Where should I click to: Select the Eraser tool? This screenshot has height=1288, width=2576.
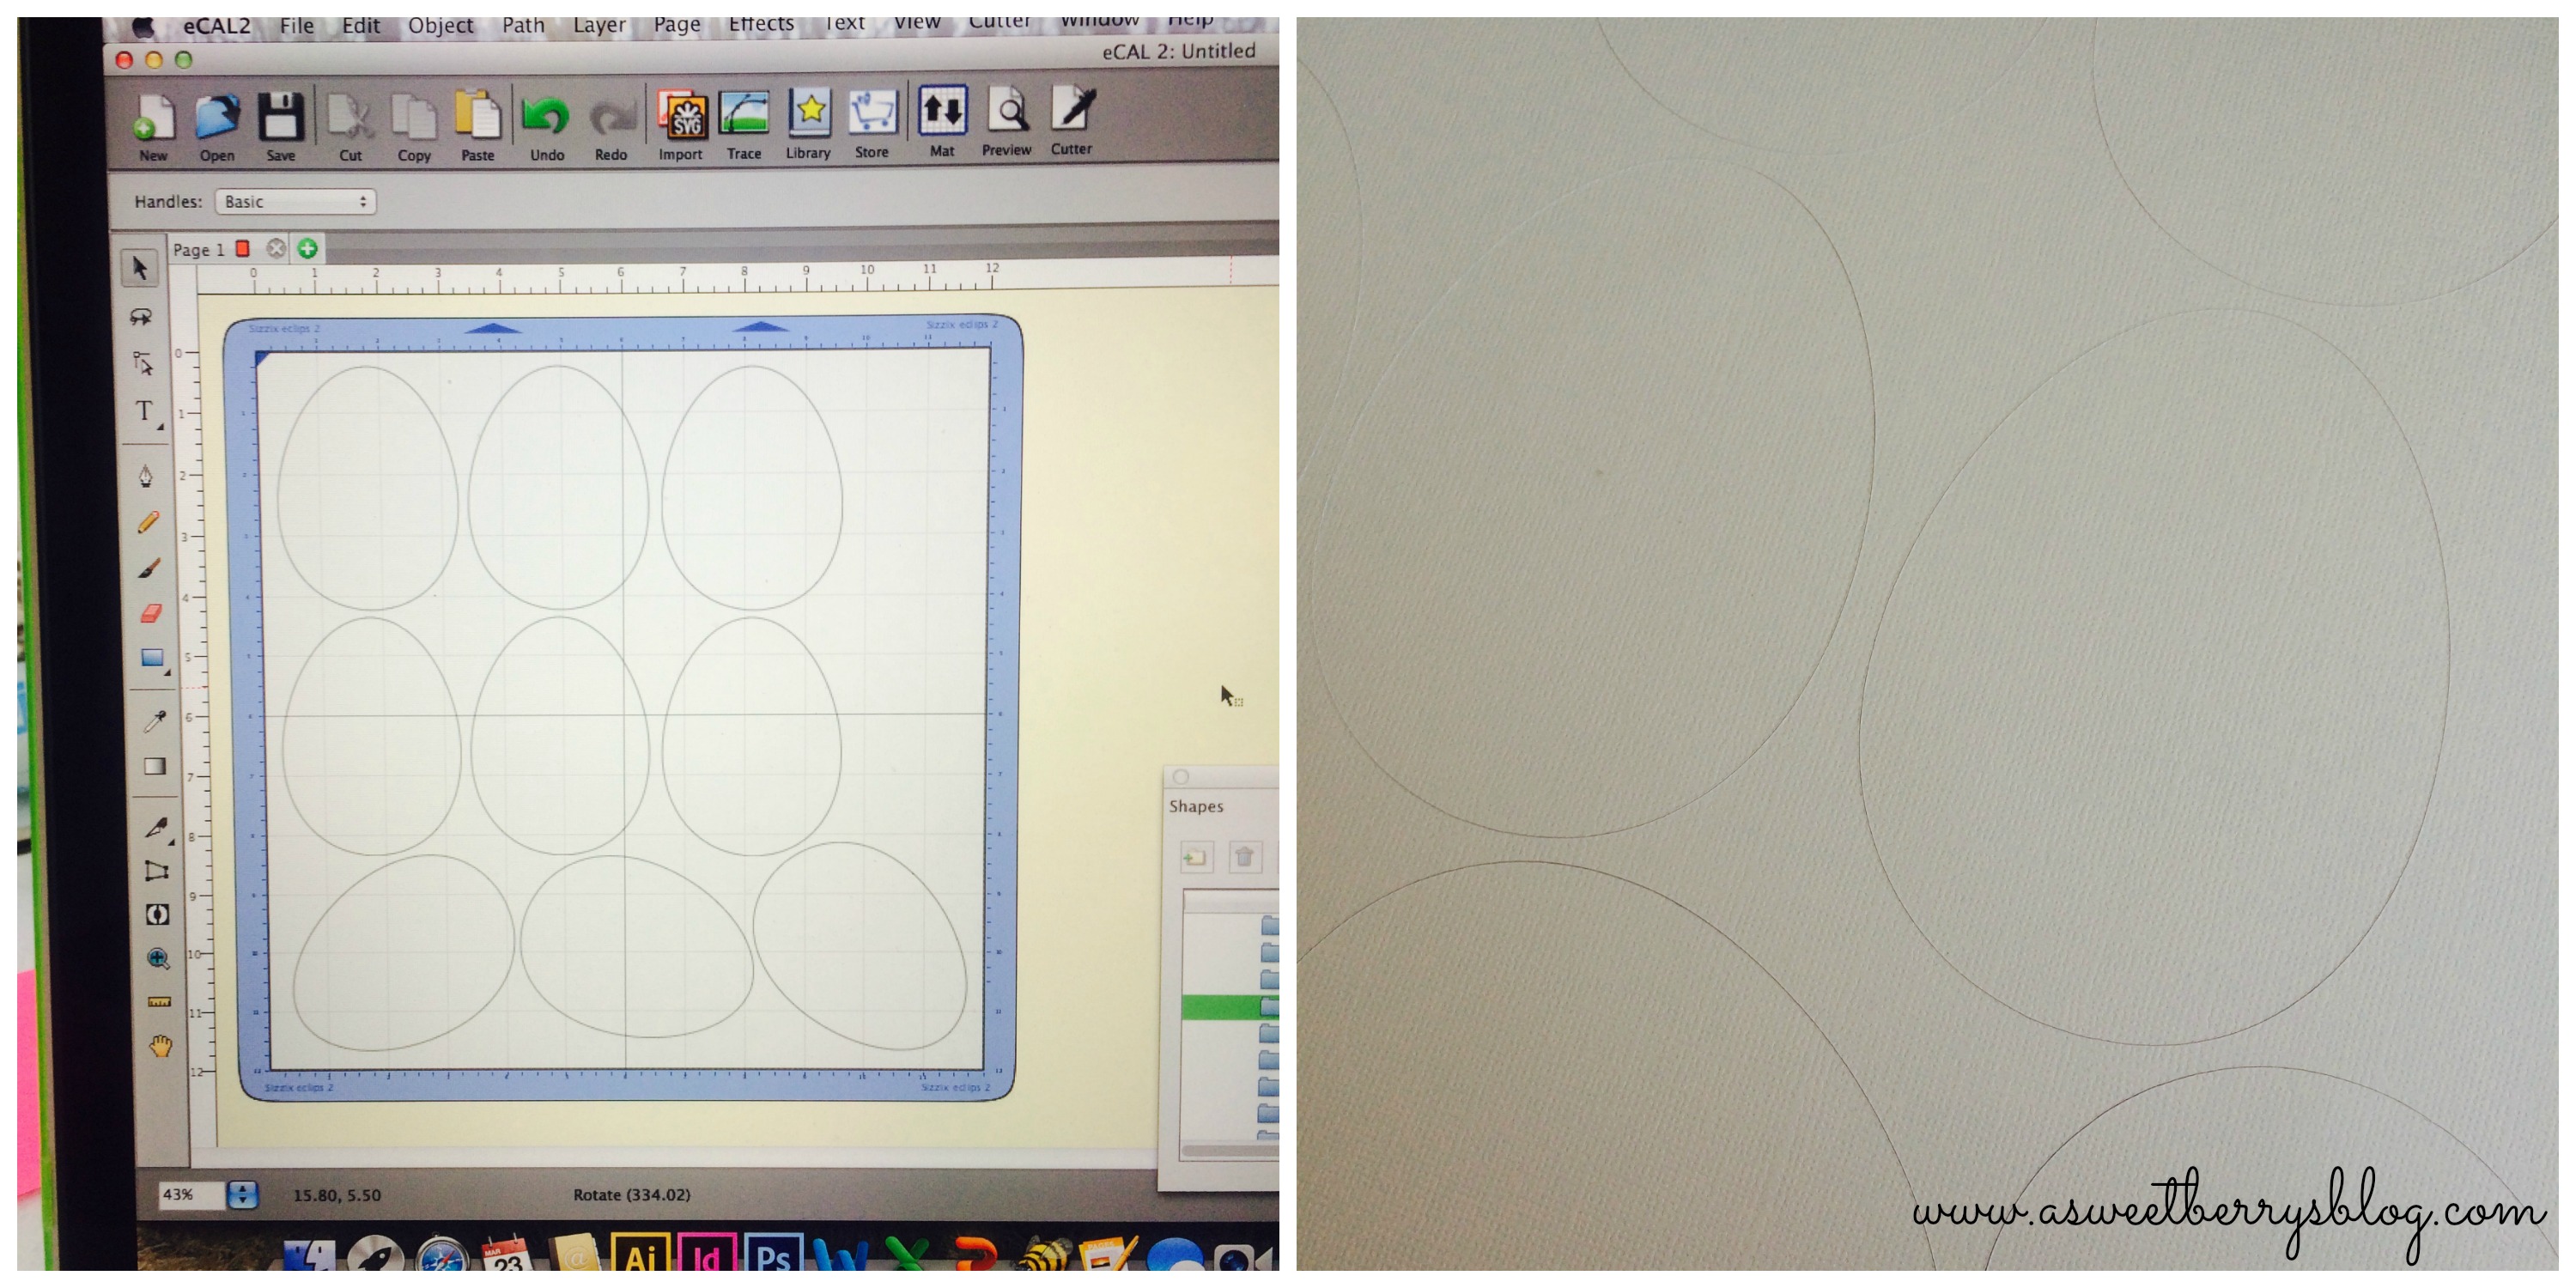(x=151, y=613)
